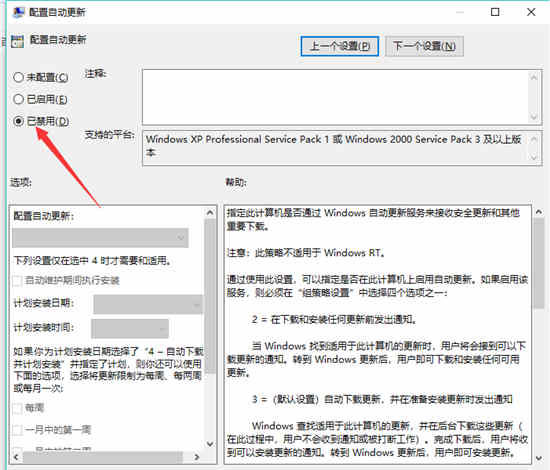Open the 计划安装时间 dropdown
The width and height of the screenshot is (550, 470).
(x=130, y=329)
